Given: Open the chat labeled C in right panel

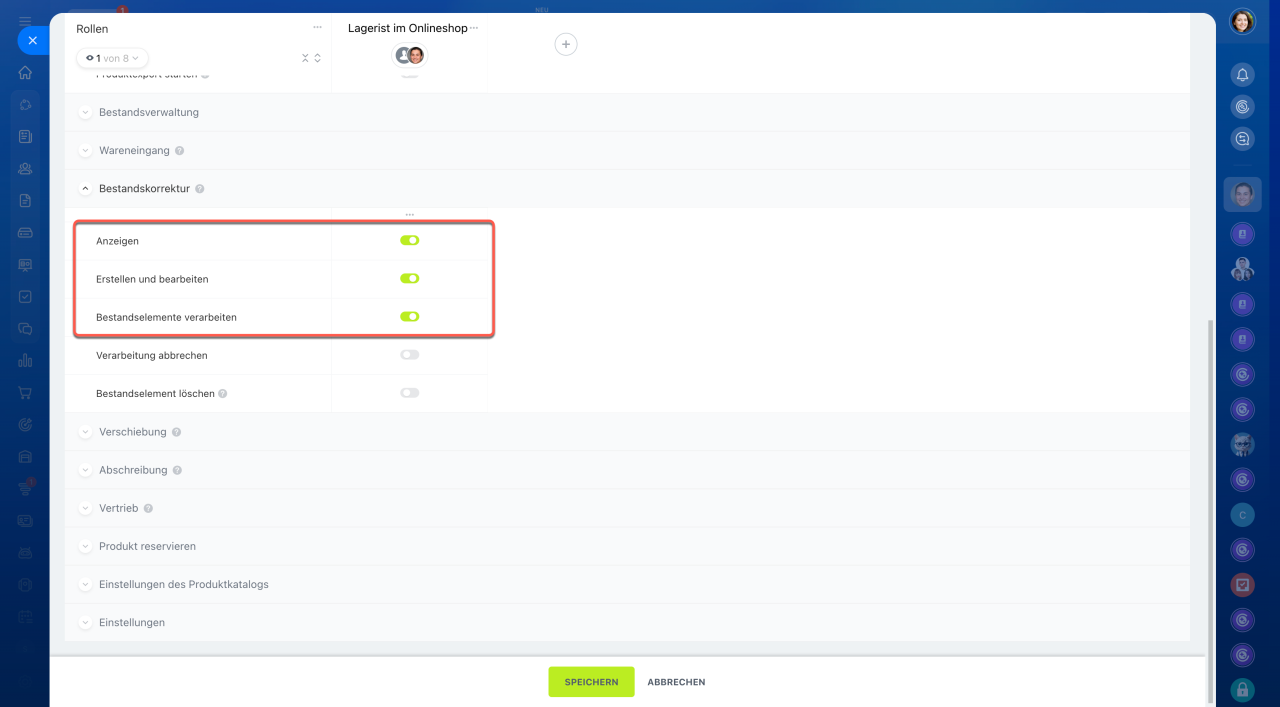Looking at the screenshot, I should 1242,515.
